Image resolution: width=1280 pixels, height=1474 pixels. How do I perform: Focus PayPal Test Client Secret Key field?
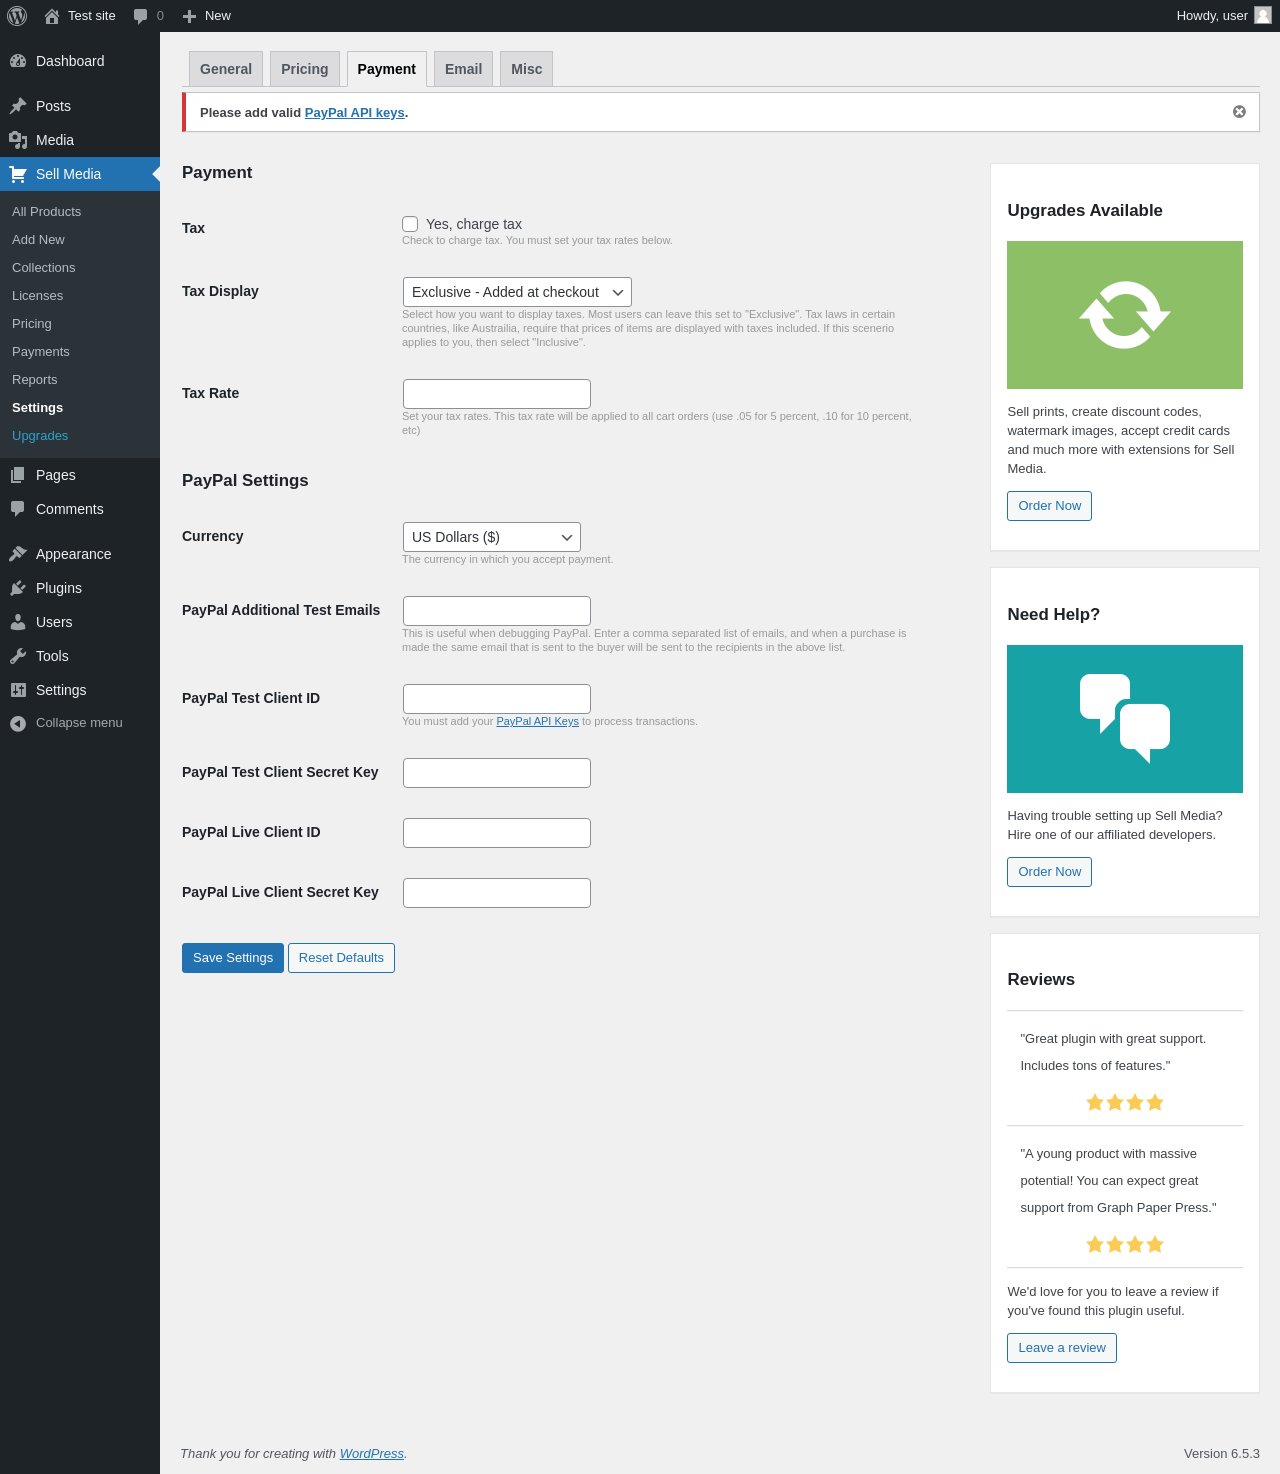click(497, 773)
